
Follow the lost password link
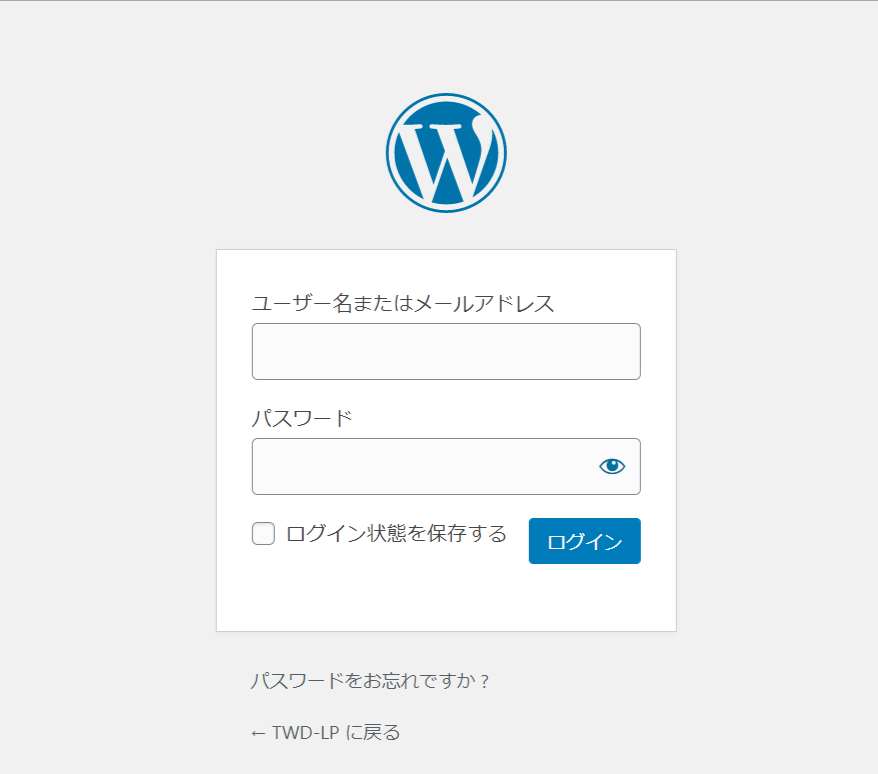pyautogui.click(x=373, y=679)
